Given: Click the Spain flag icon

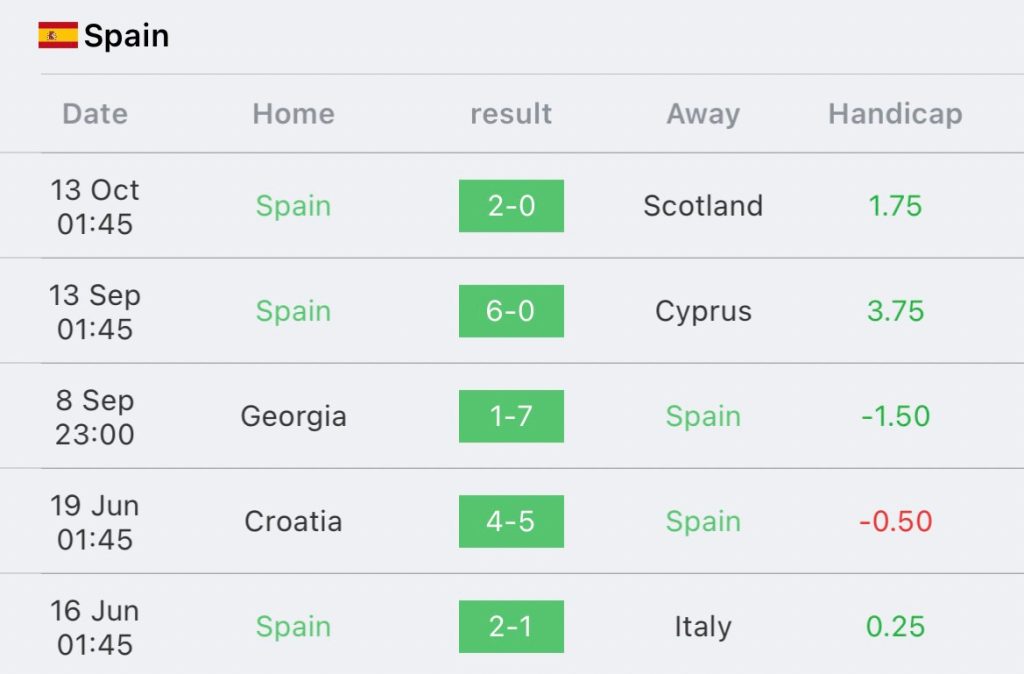Looking at the screenshot, I should click(x=58, y=35).
